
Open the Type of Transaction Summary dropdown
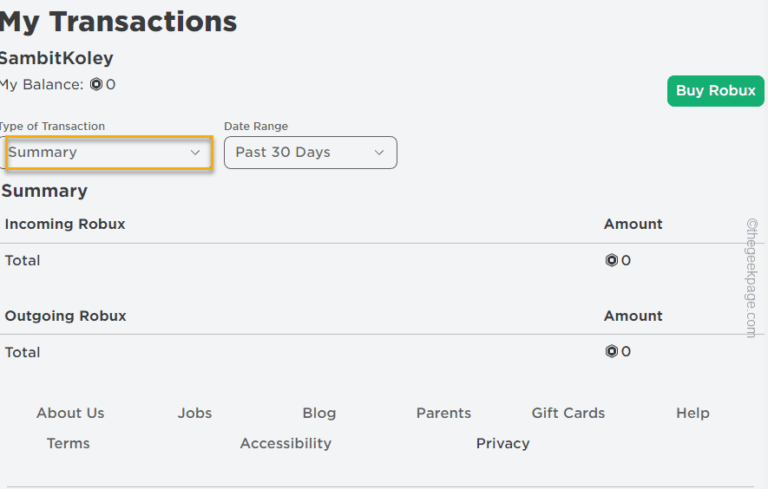coord(108,152)
